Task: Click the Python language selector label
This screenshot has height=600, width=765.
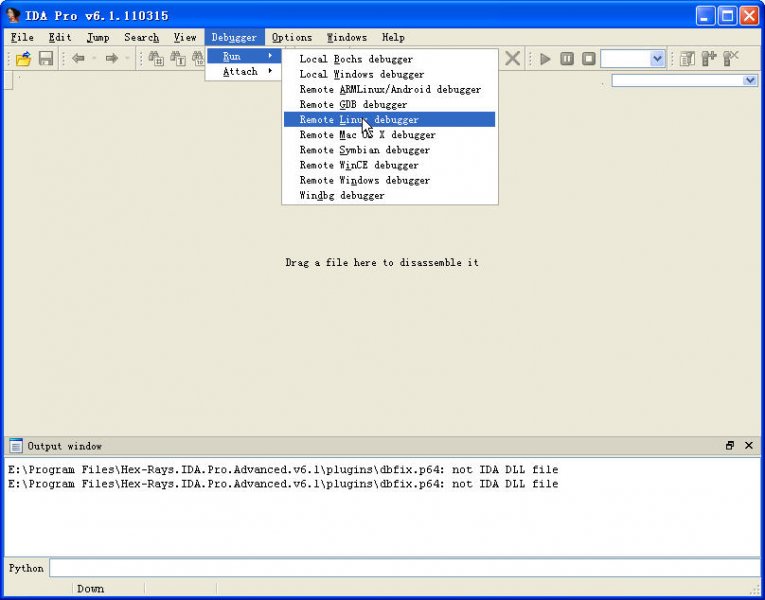Action: (26, 568)
